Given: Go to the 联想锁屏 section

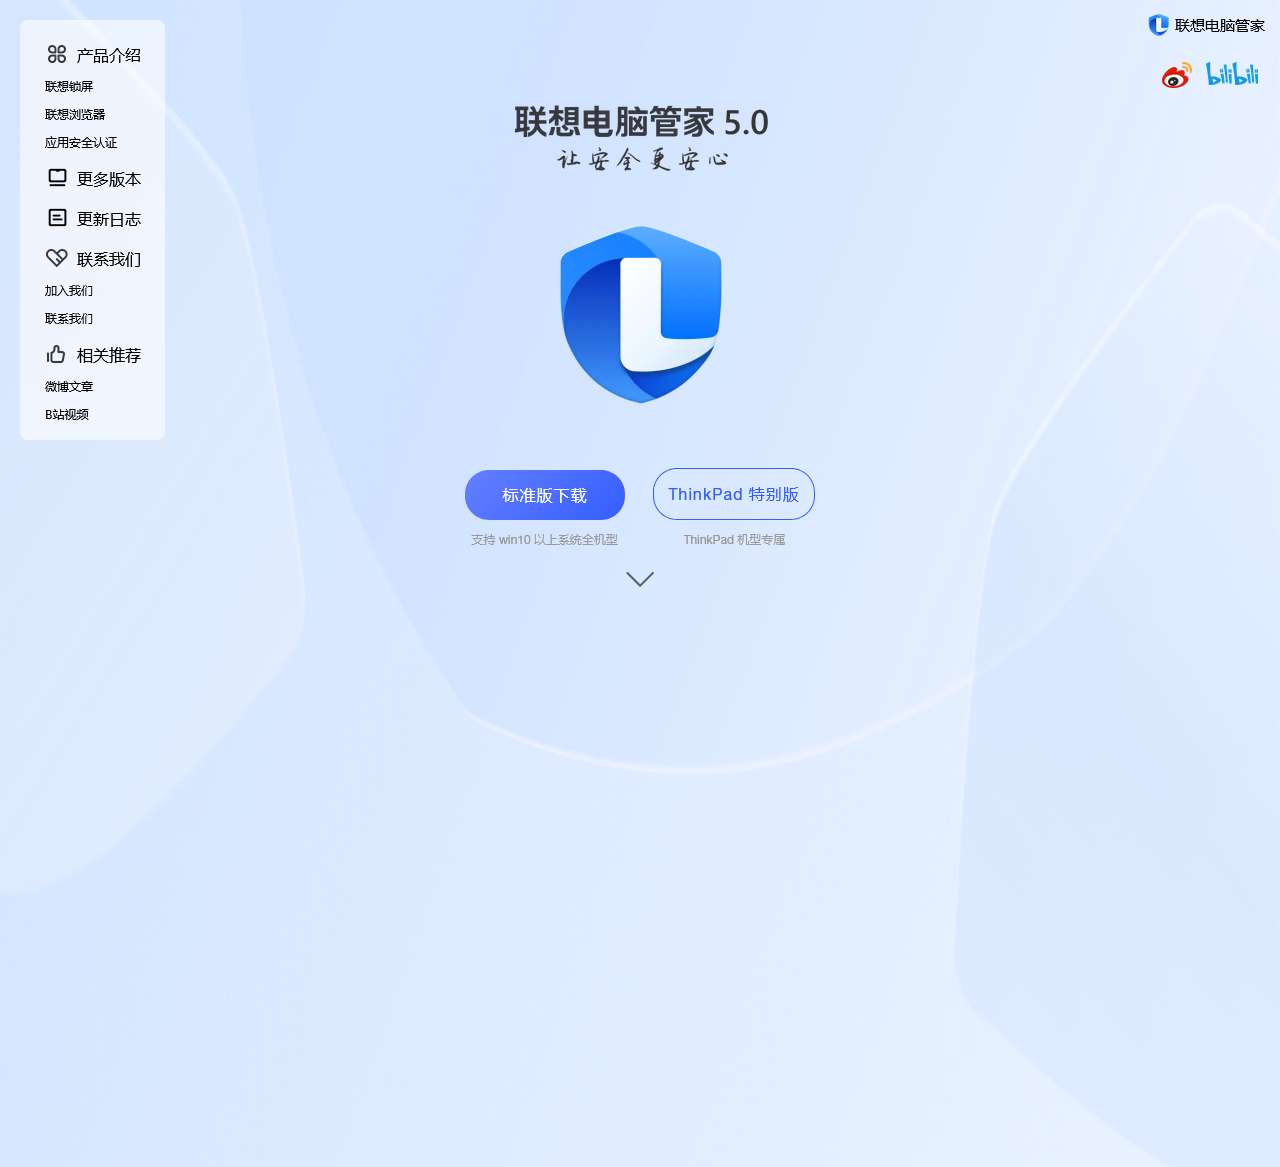Looking at the screenshot, I should [x=69, y=87].
